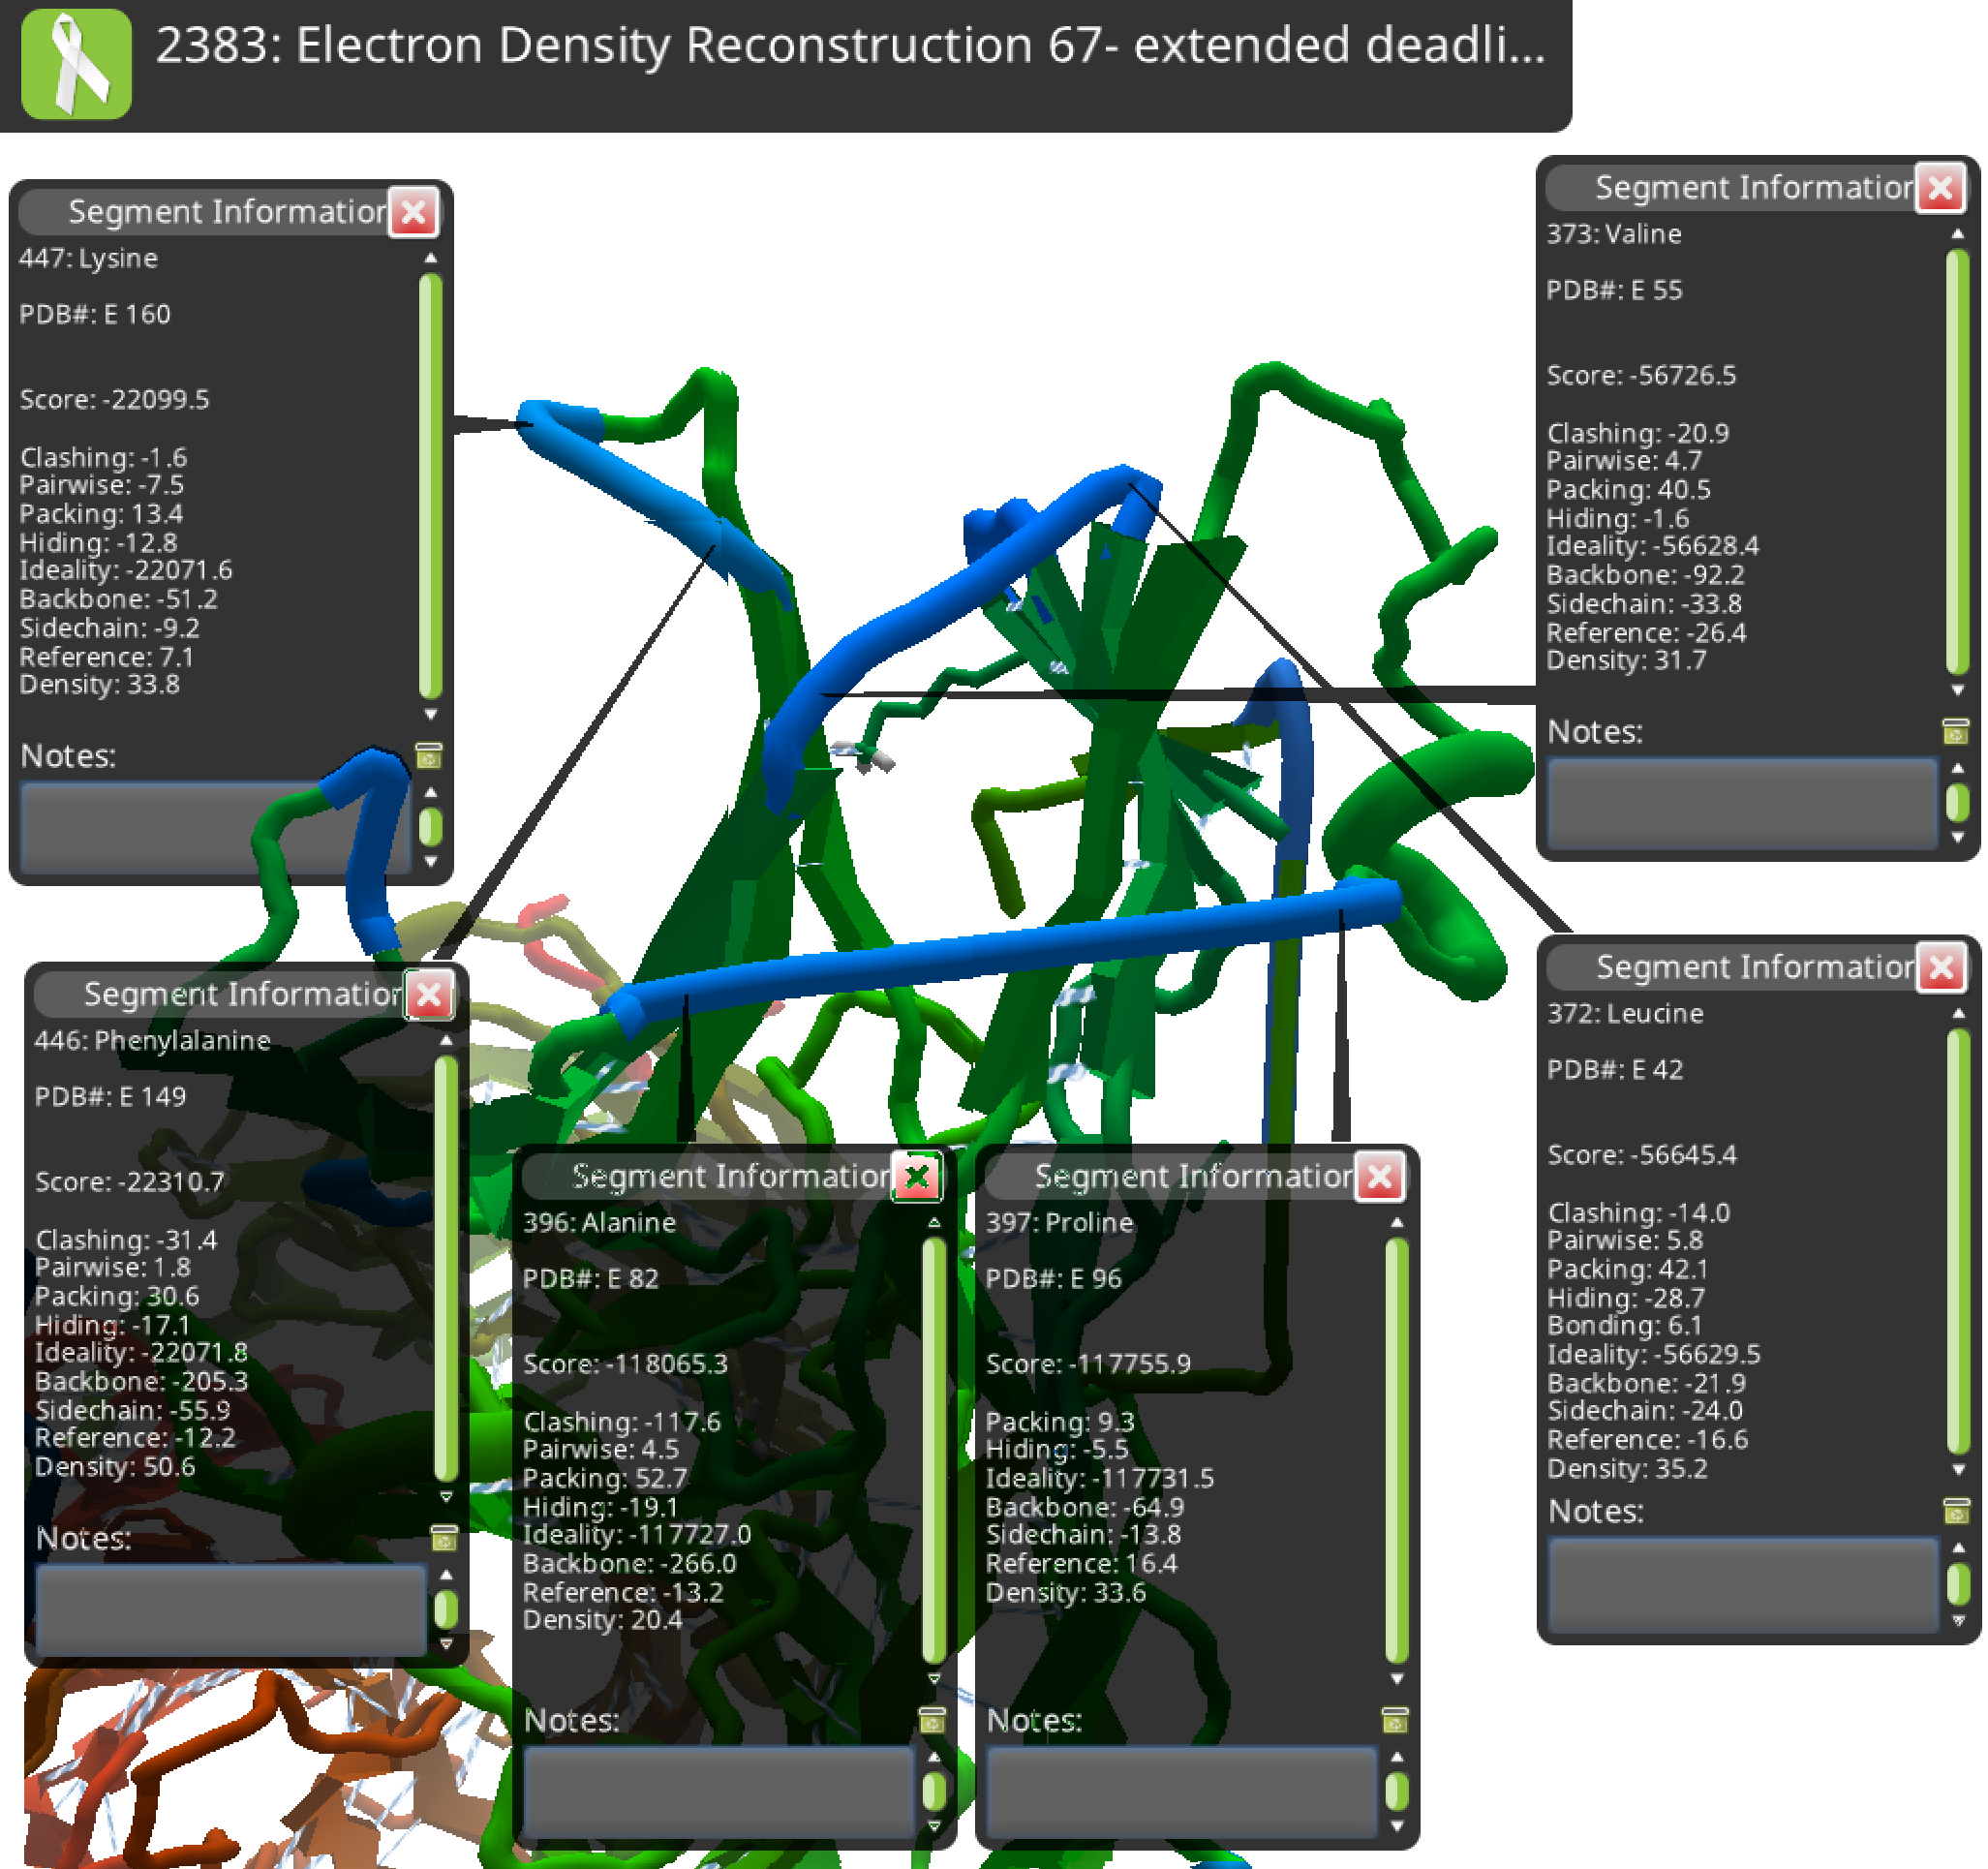The image size is (1988, 1869).
Task: Click the Valine panel notes text field
Action: click(1741, 803)
